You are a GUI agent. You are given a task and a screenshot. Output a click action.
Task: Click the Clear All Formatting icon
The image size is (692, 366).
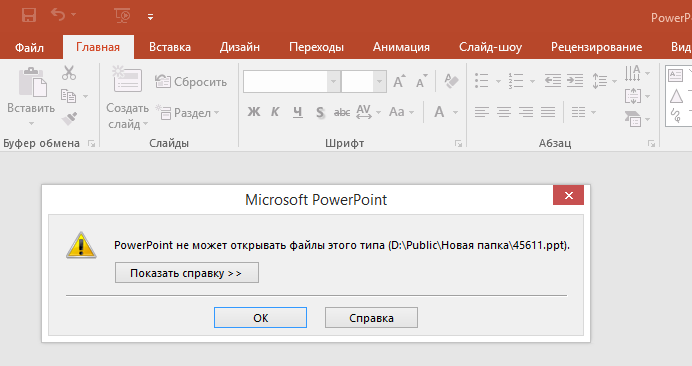click(x=451, y=81)
